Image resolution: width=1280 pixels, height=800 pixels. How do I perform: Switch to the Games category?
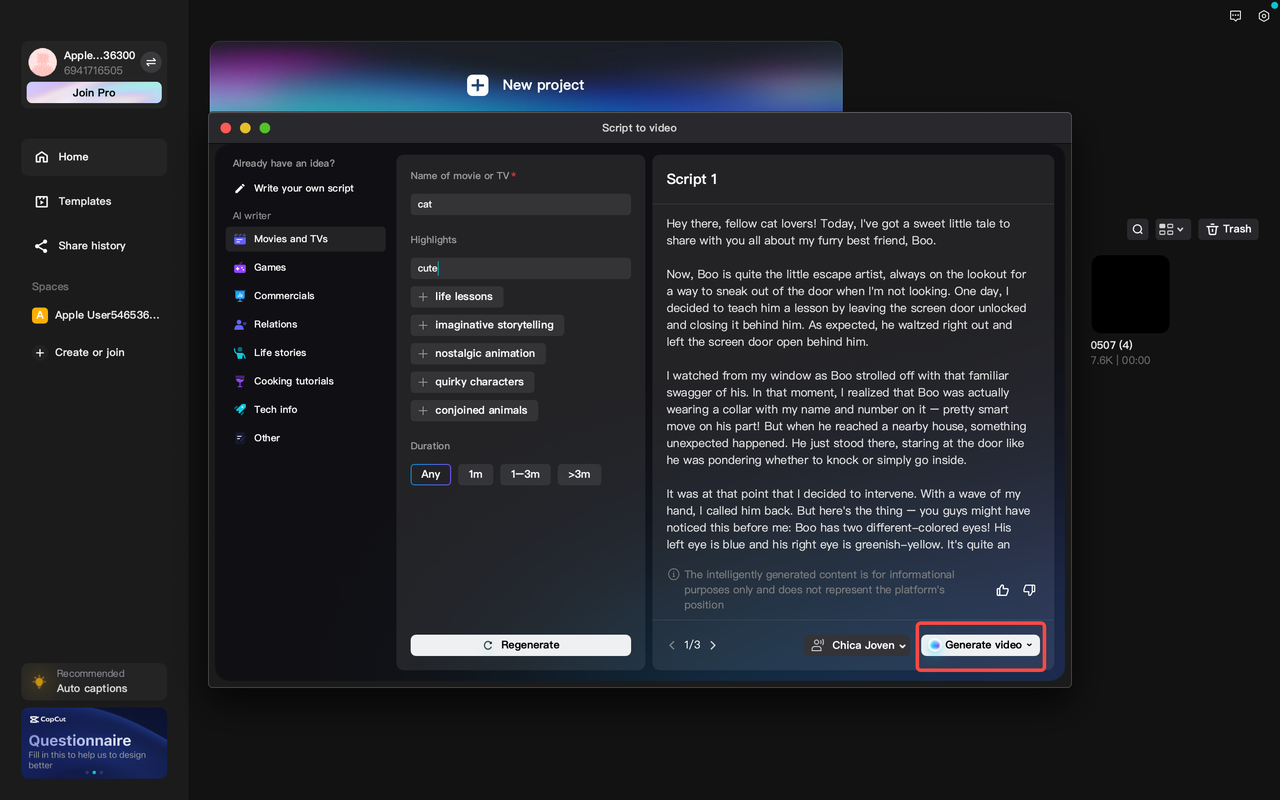pos(305,268)
